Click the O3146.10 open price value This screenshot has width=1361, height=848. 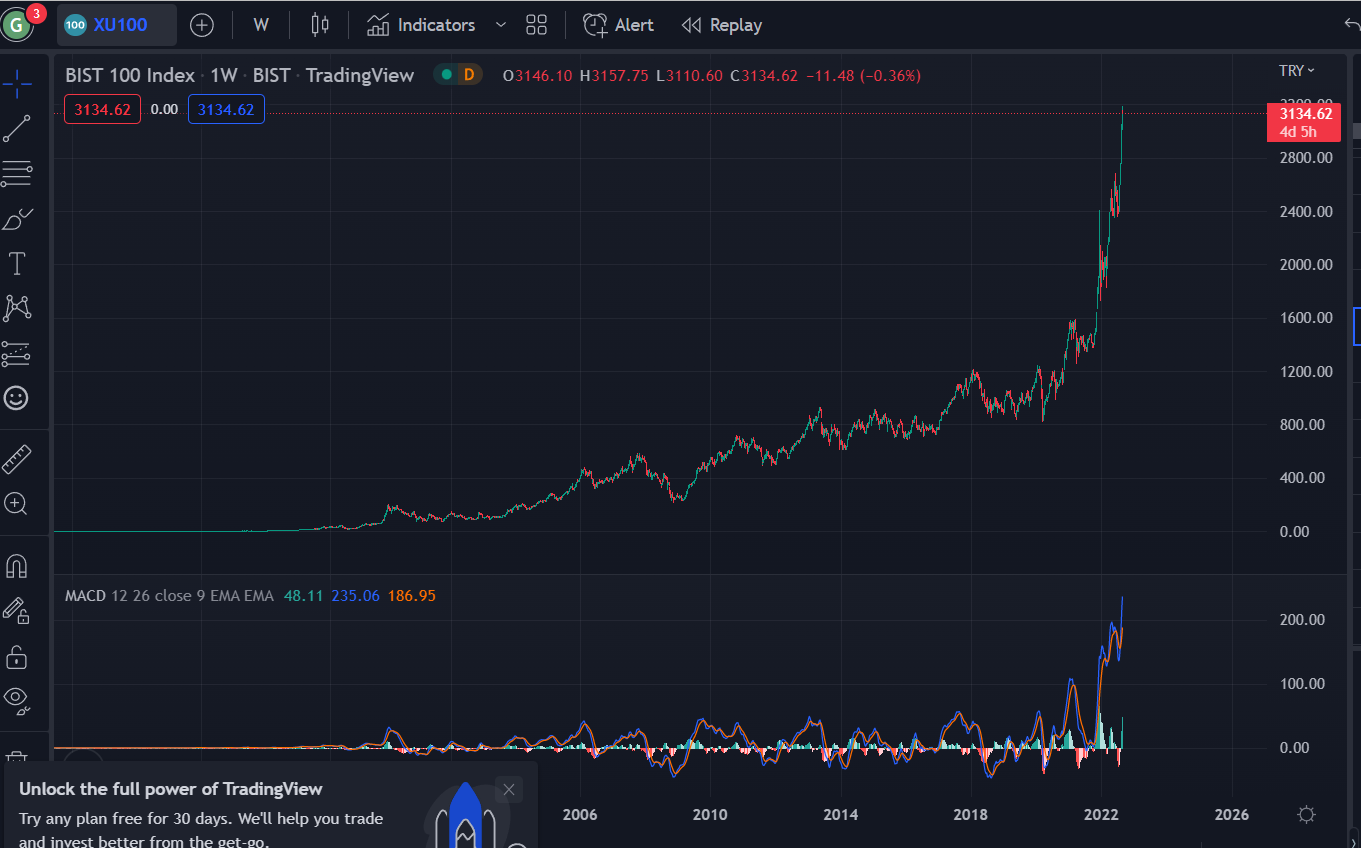point(537,76)
